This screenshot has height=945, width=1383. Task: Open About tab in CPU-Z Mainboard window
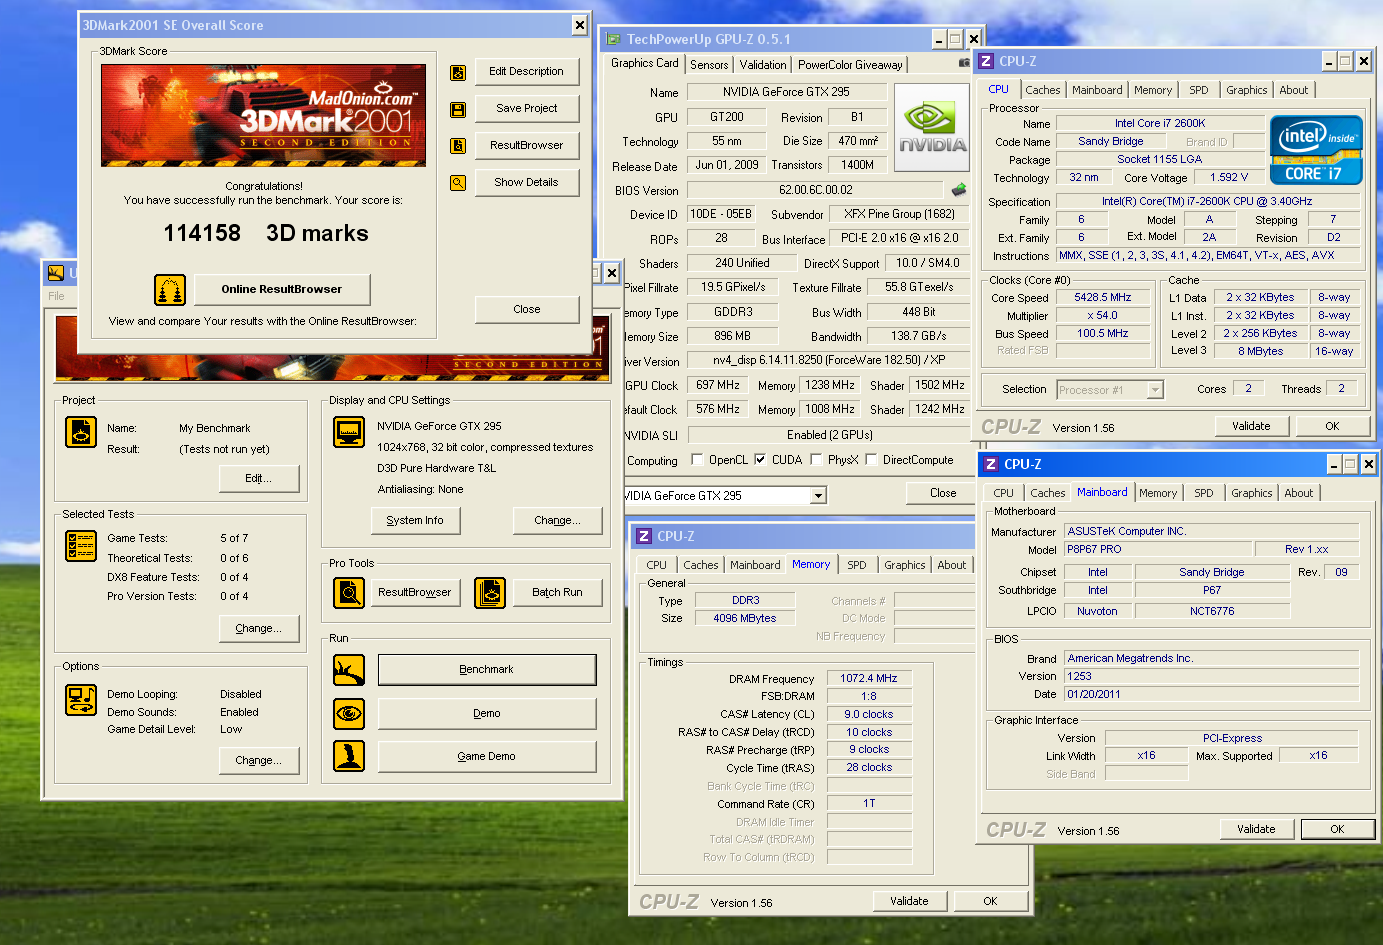point(1299,493)
